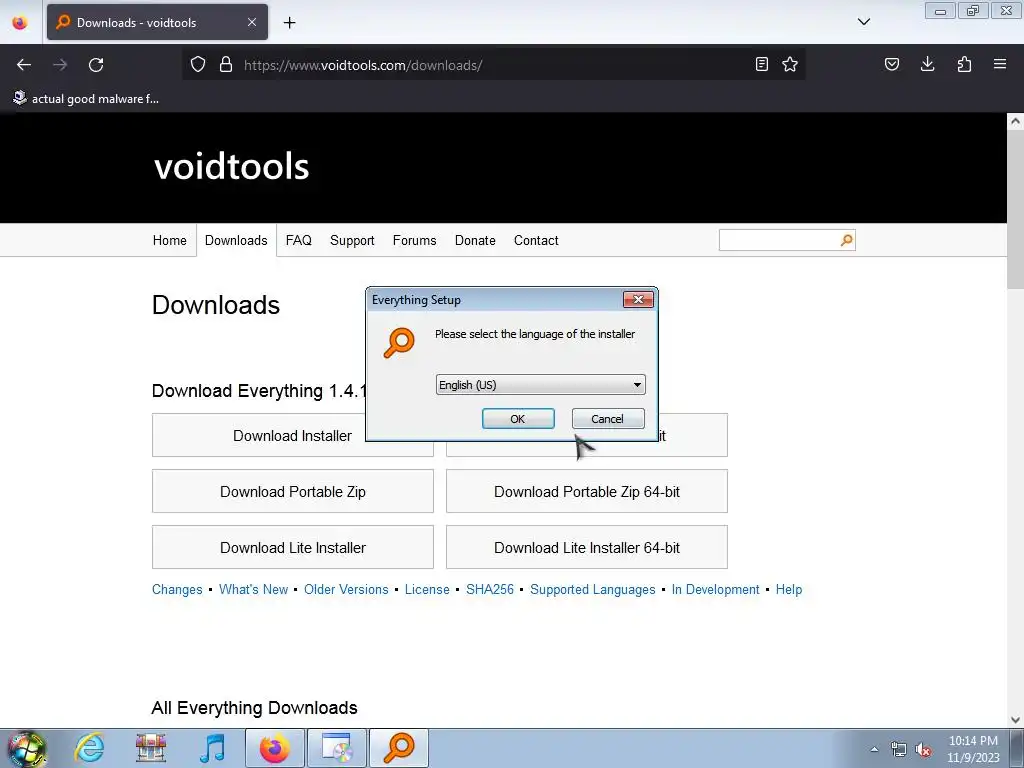Click the Firefox back arrow
This screenshot has height=768, width=1024.
click(24, 65)
